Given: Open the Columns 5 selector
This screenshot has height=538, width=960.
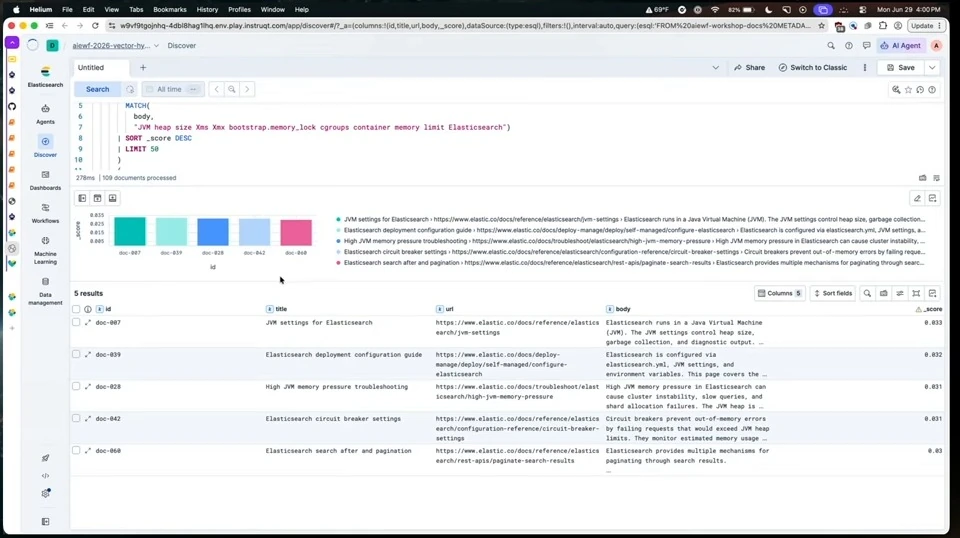Looking at the screenshot, I should (779, 293).
